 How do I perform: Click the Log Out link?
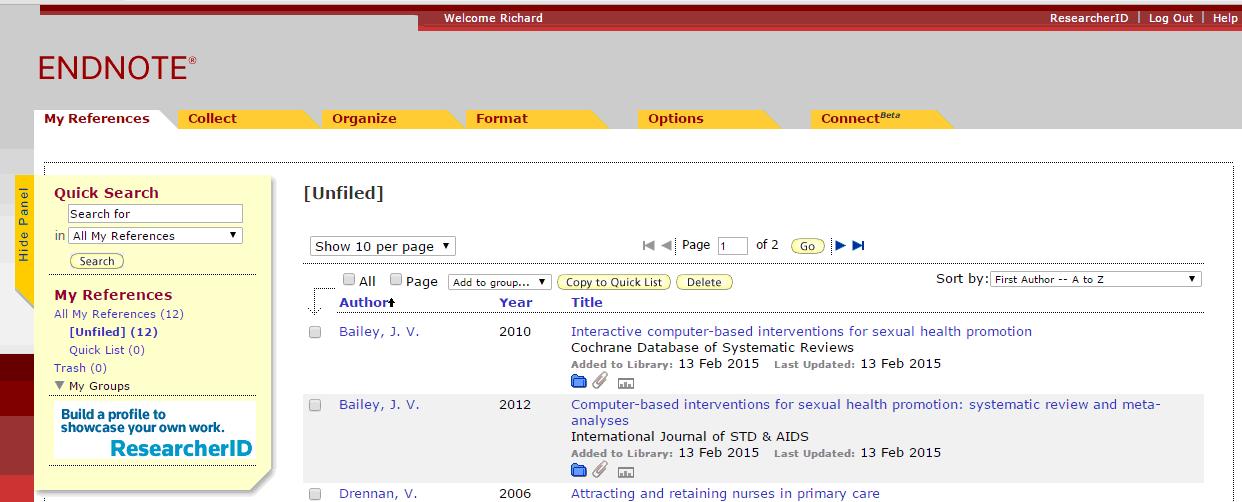tap(1170, 18)
